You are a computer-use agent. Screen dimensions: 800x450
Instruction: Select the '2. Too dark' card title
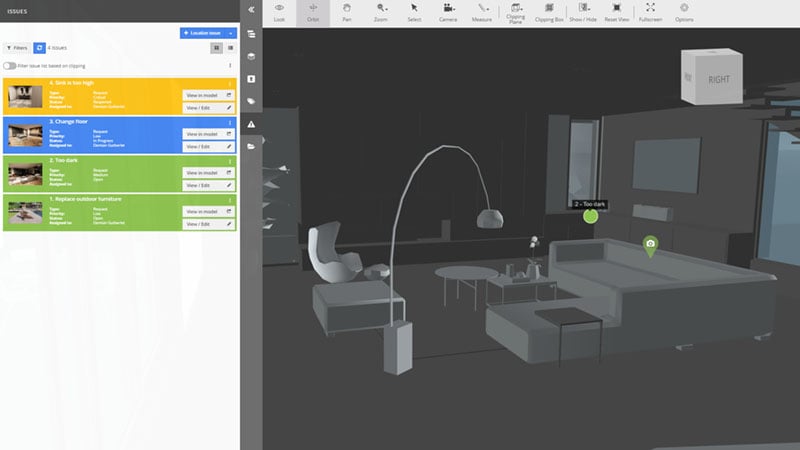pos(63,160)
